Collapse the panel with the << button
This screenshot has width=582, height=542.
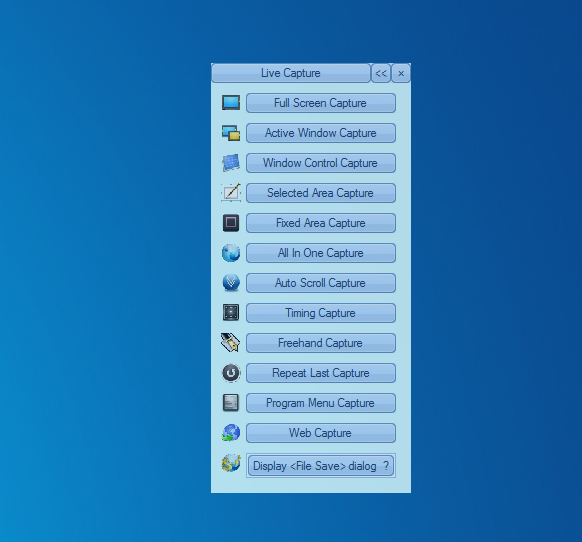(381, 73)
